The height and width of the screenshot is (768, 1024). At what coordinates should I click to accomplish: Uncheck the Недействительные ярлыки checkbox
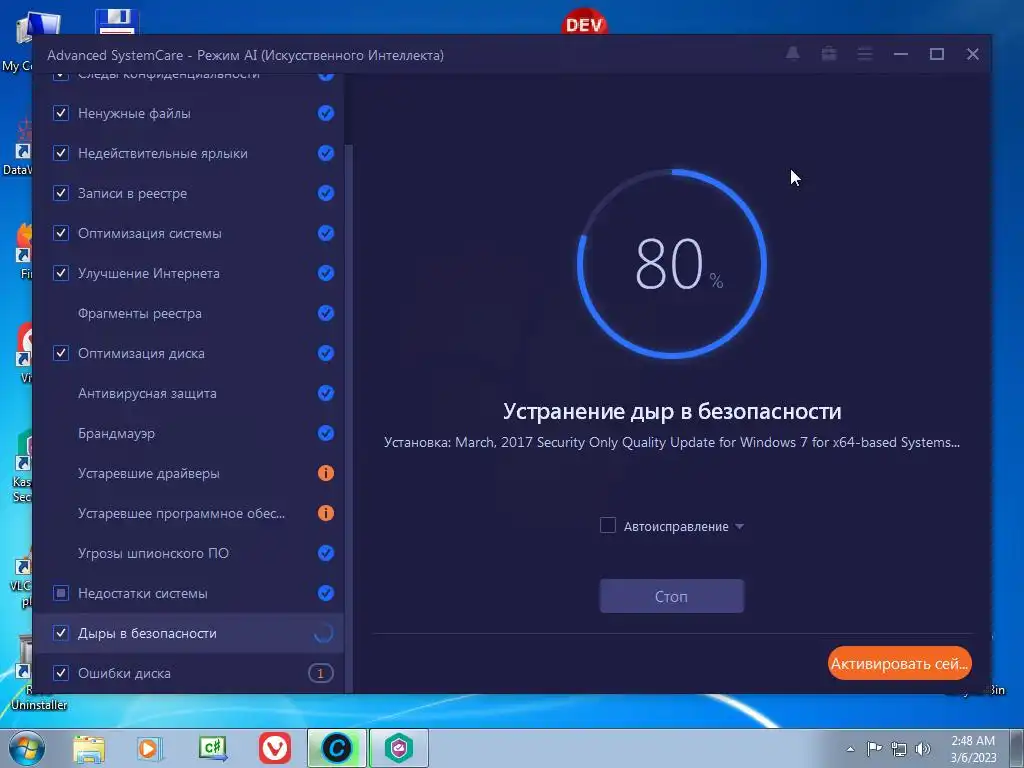(61, 153)
